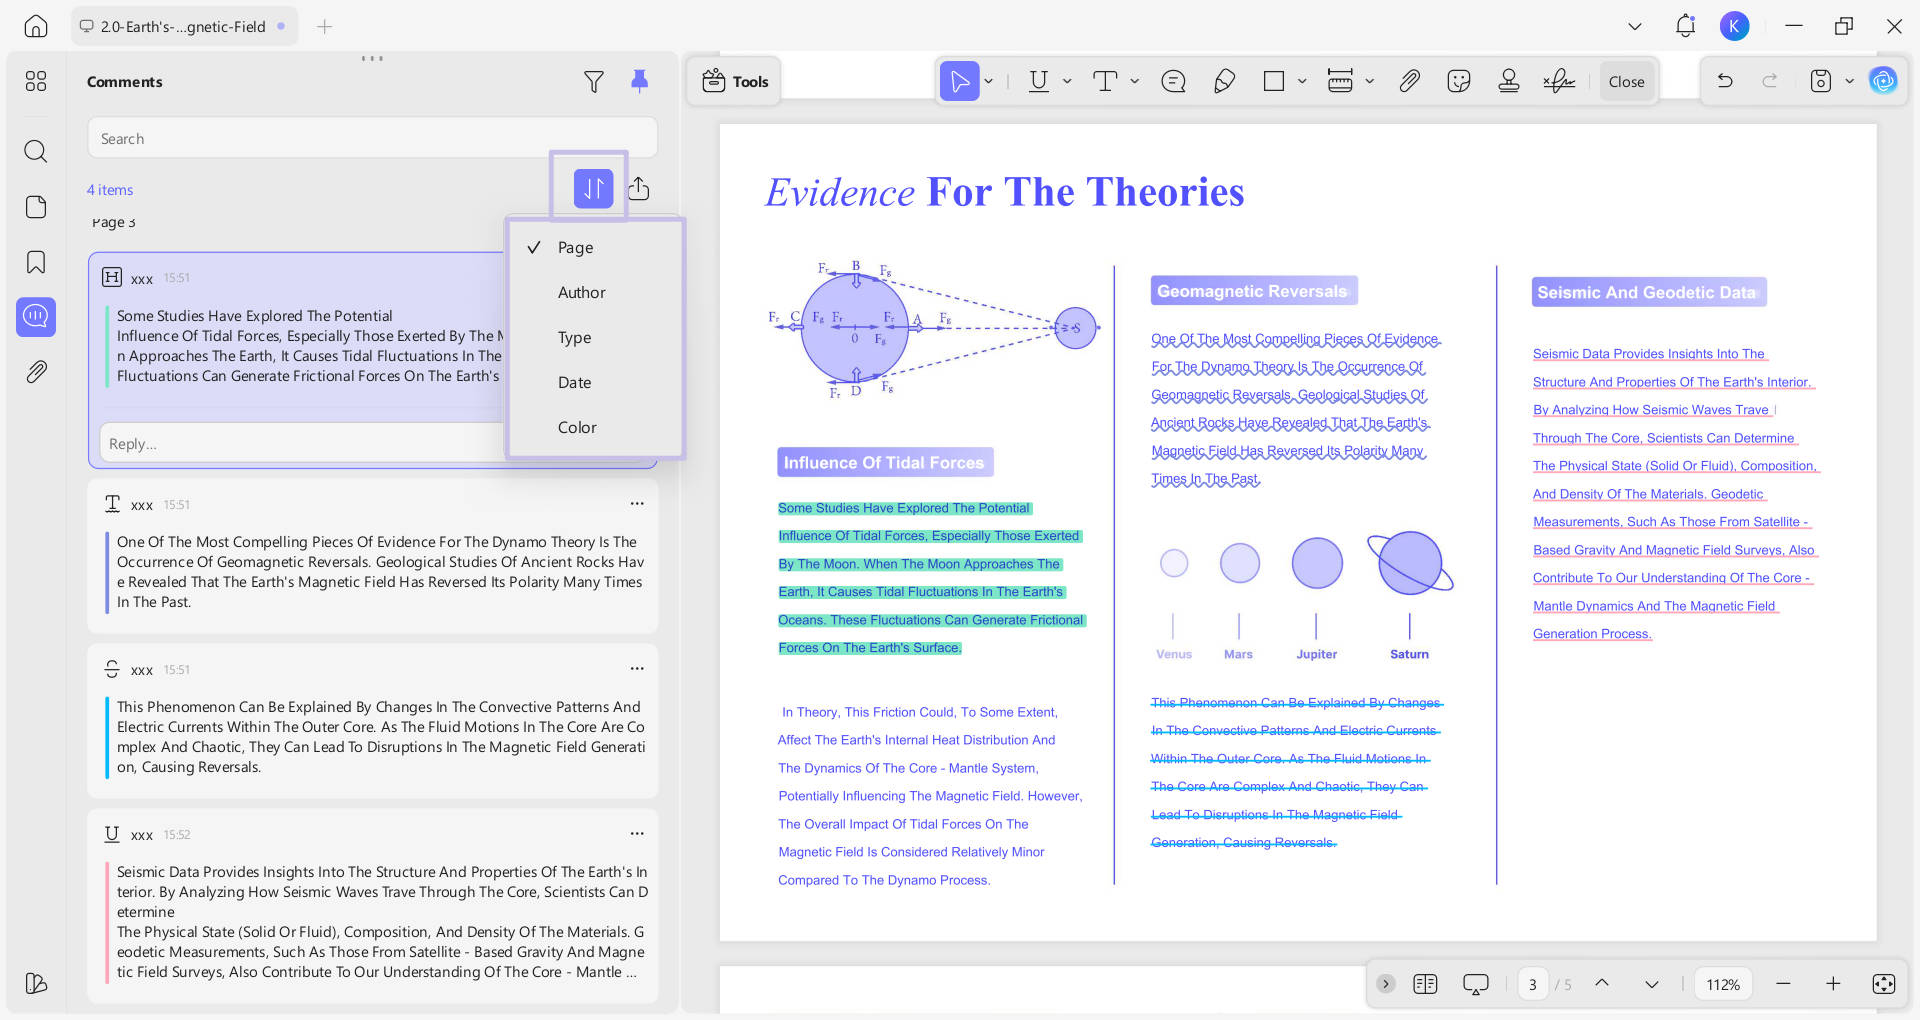Toggle the reading layout view icon
1920x1020 pixels.
1425,984
